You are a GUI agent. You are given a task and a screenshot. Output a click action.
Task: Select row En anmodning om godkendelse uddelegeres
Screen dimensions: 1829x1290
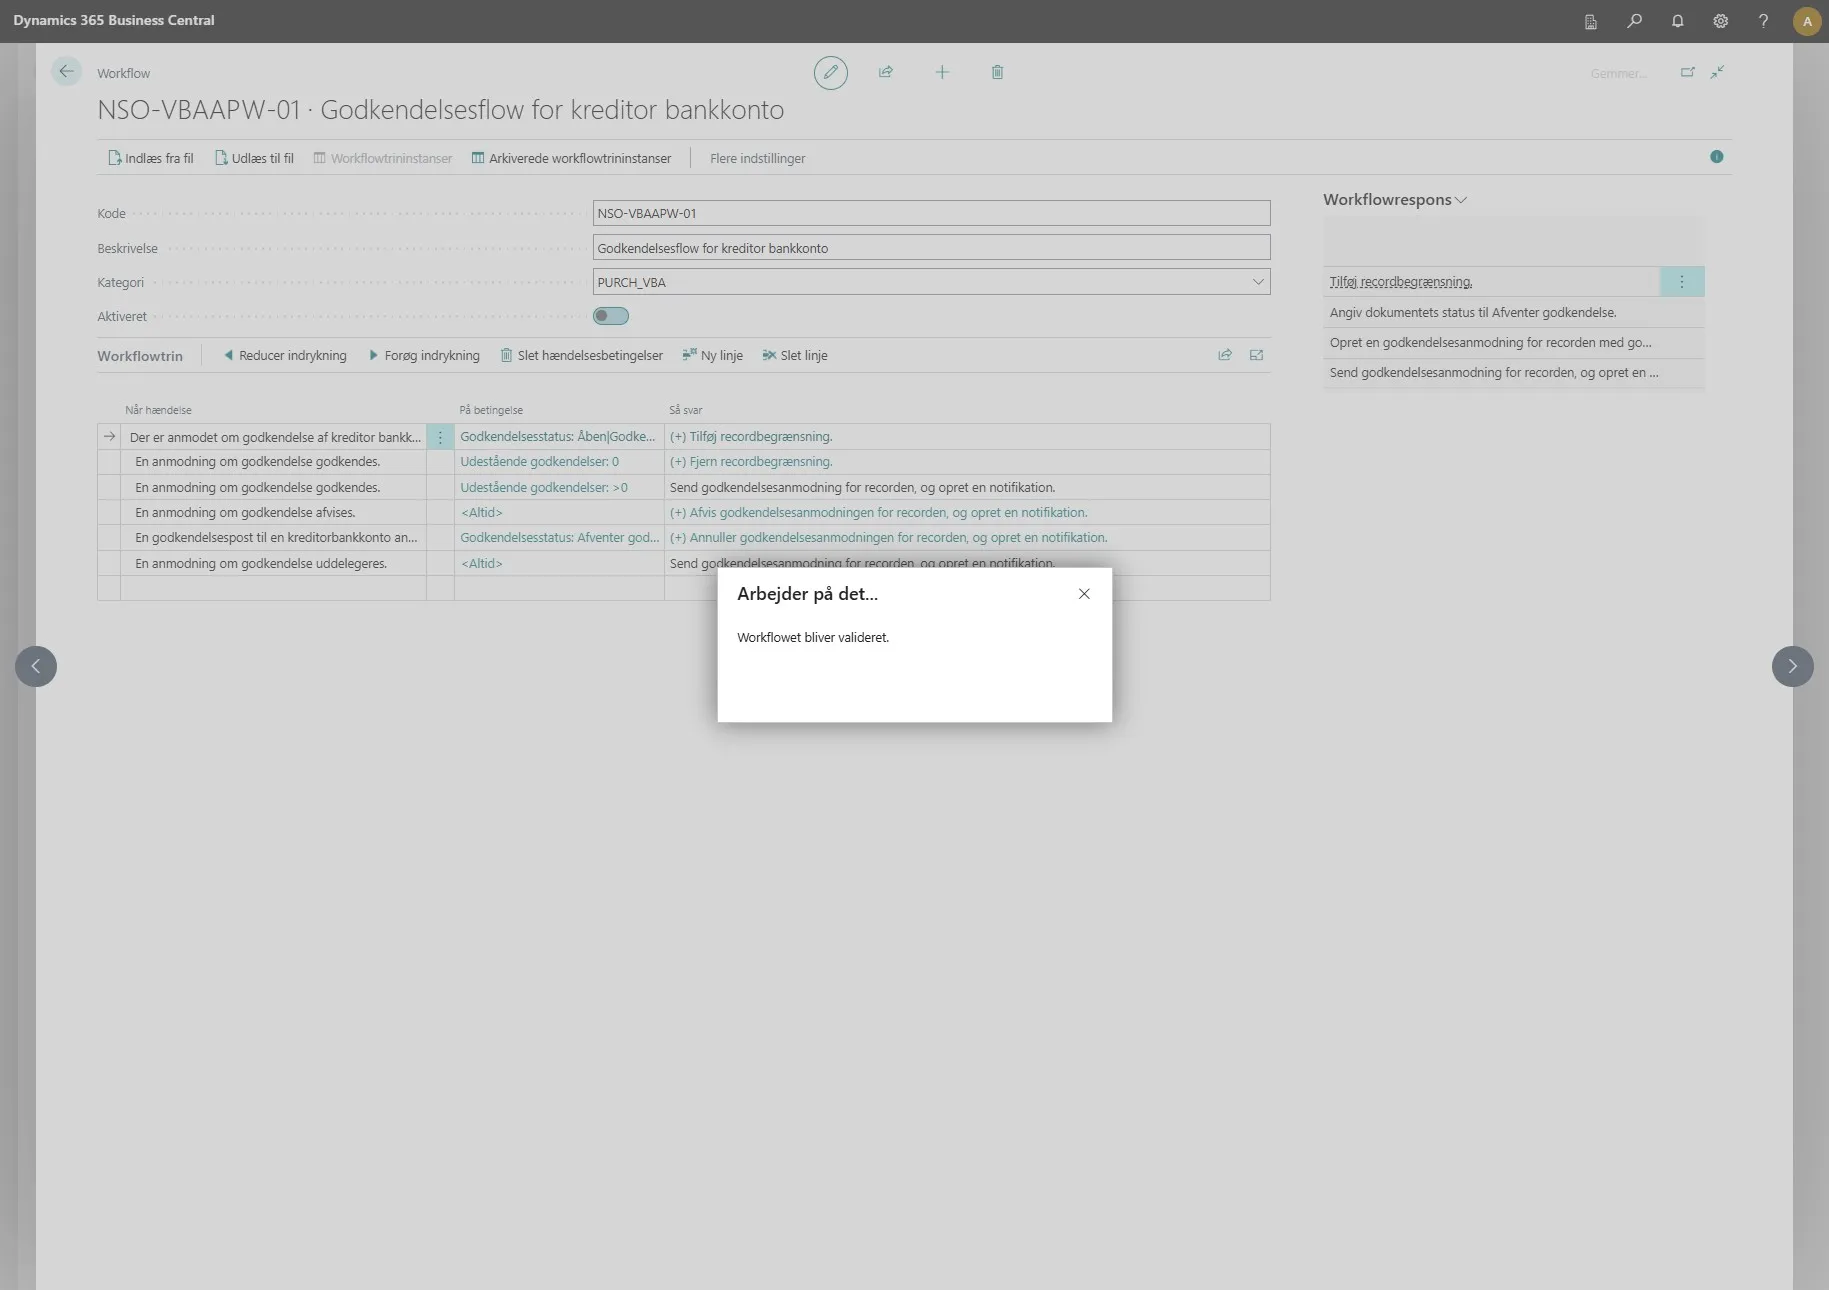click(x=261, y=564)
